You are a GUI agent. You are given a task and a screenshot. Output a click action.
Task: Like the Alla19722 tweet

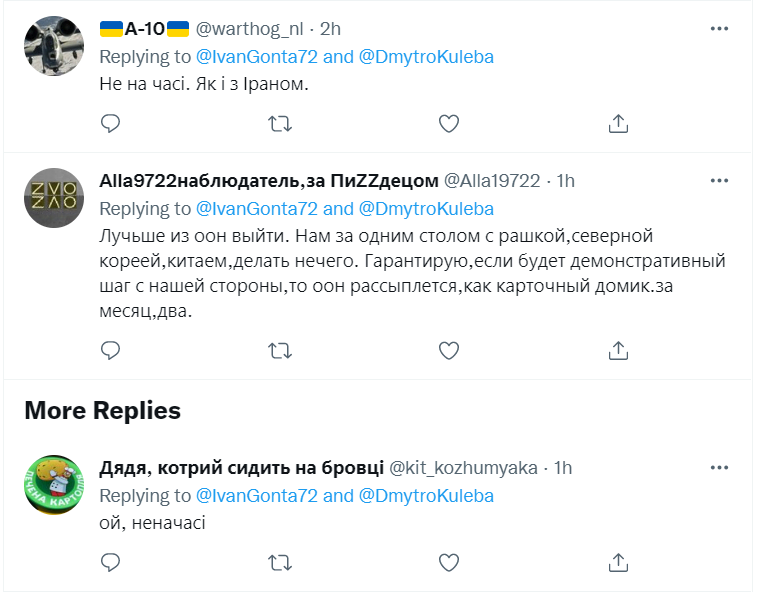pyautogui.click(x=450, y=350)
